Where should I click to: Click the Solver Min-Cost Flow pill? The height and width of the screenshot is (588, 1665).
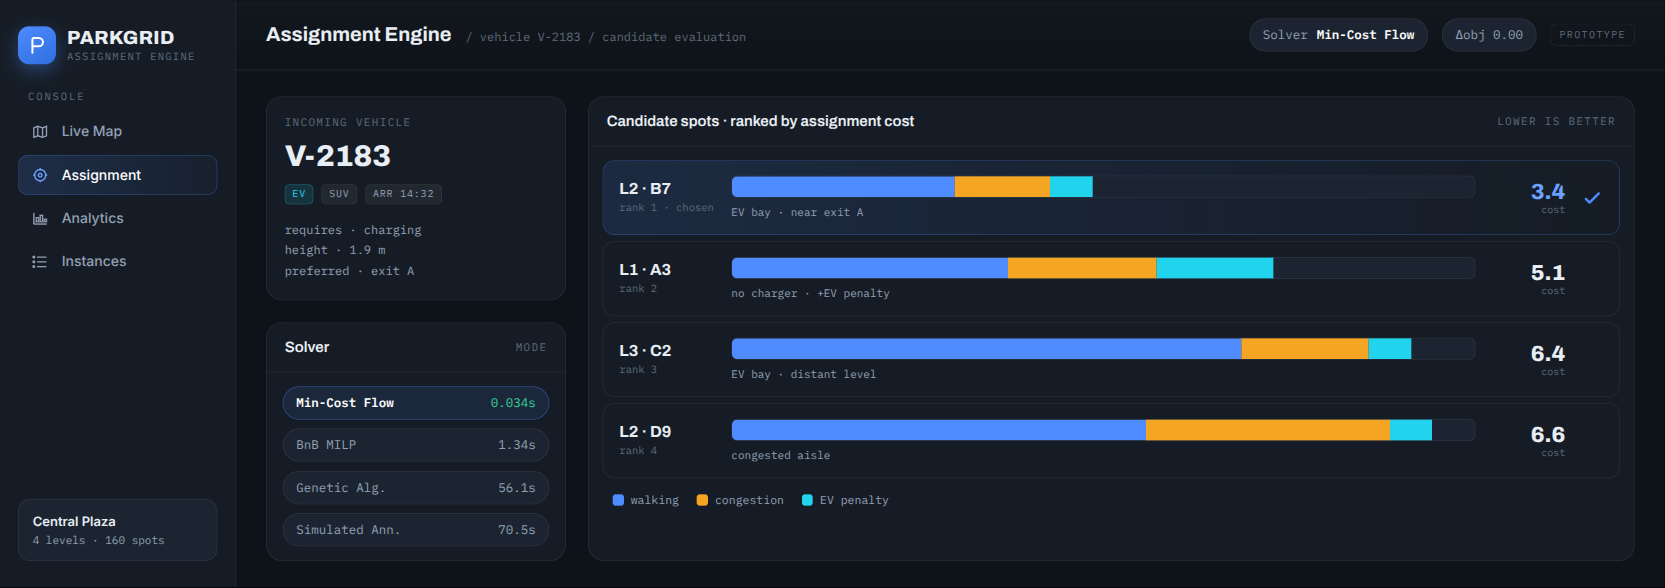point(1338,35)
